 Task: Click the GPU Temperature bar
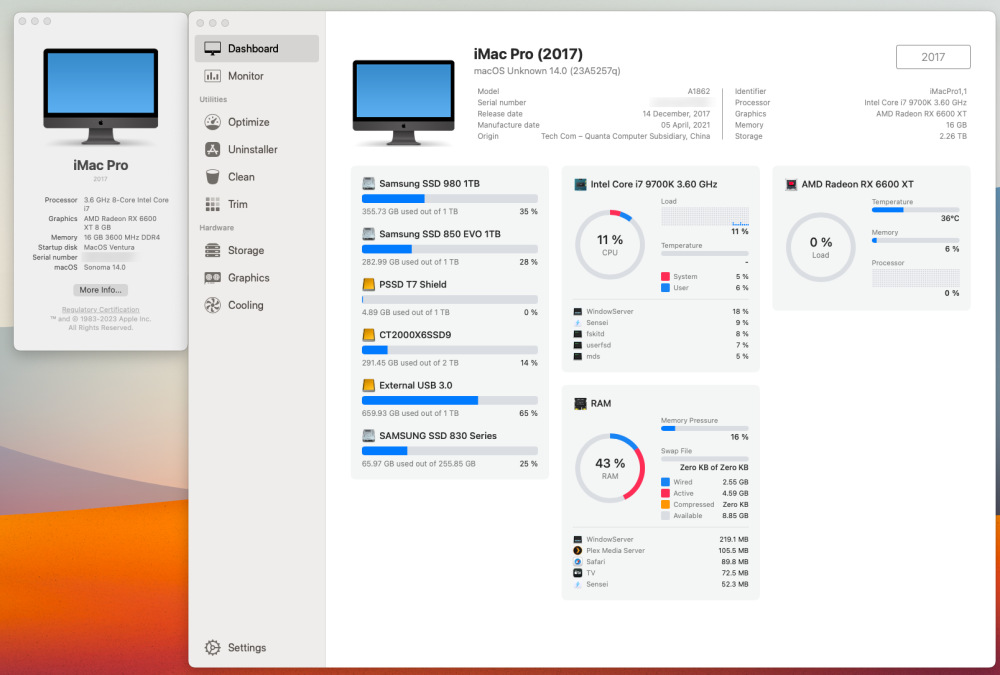pos(915,209)
